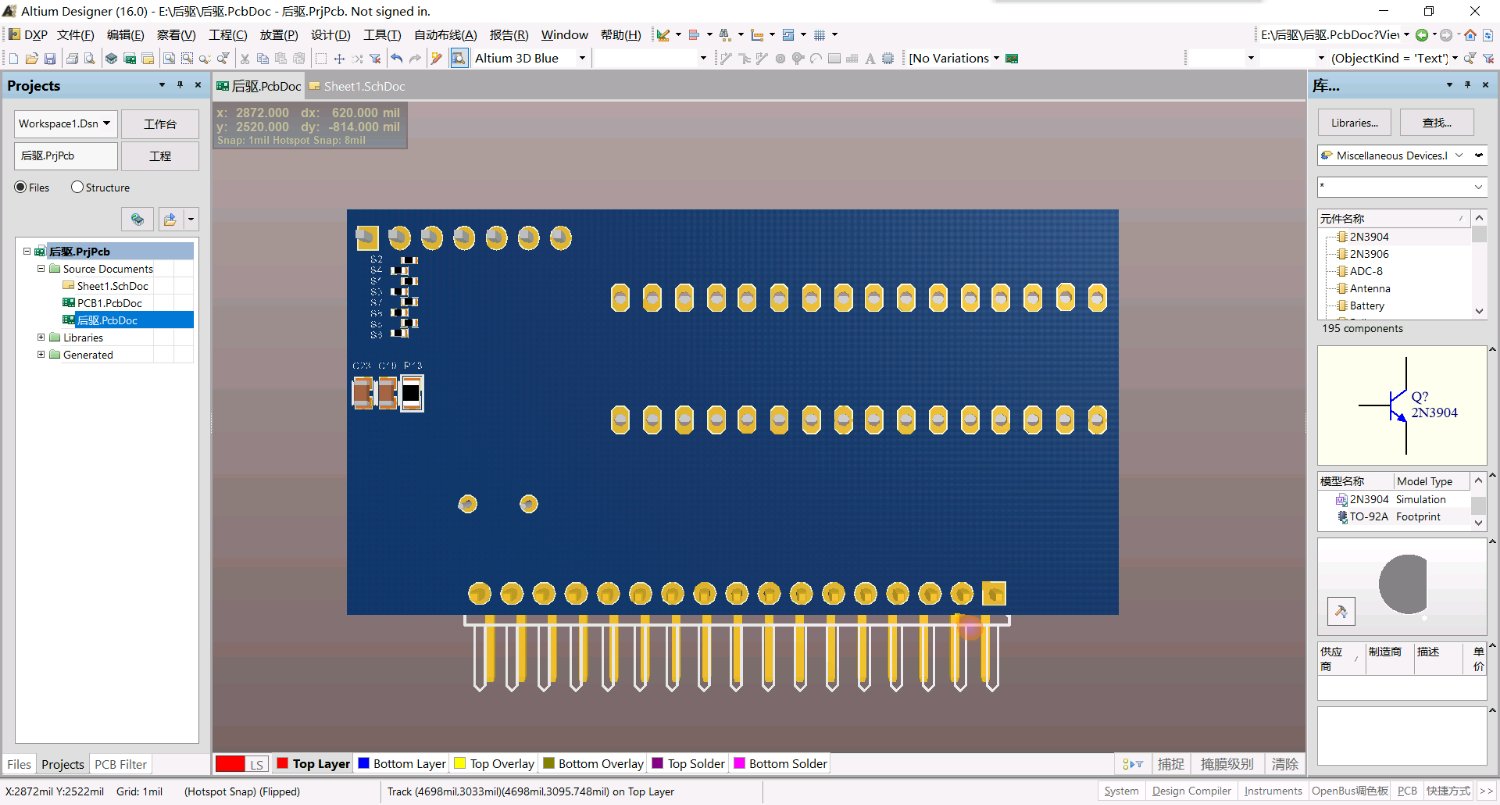The height and width of the screenshot is (805, 1500).
Task: Click the Undo arrow in the toolbar
Action: (397, 59)
